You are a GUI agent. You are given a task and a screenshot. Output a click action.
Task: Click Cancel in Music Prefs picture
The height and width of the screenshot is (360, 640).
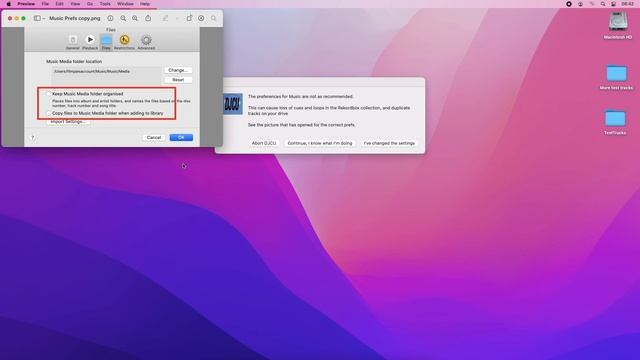[x=154, y=138]
